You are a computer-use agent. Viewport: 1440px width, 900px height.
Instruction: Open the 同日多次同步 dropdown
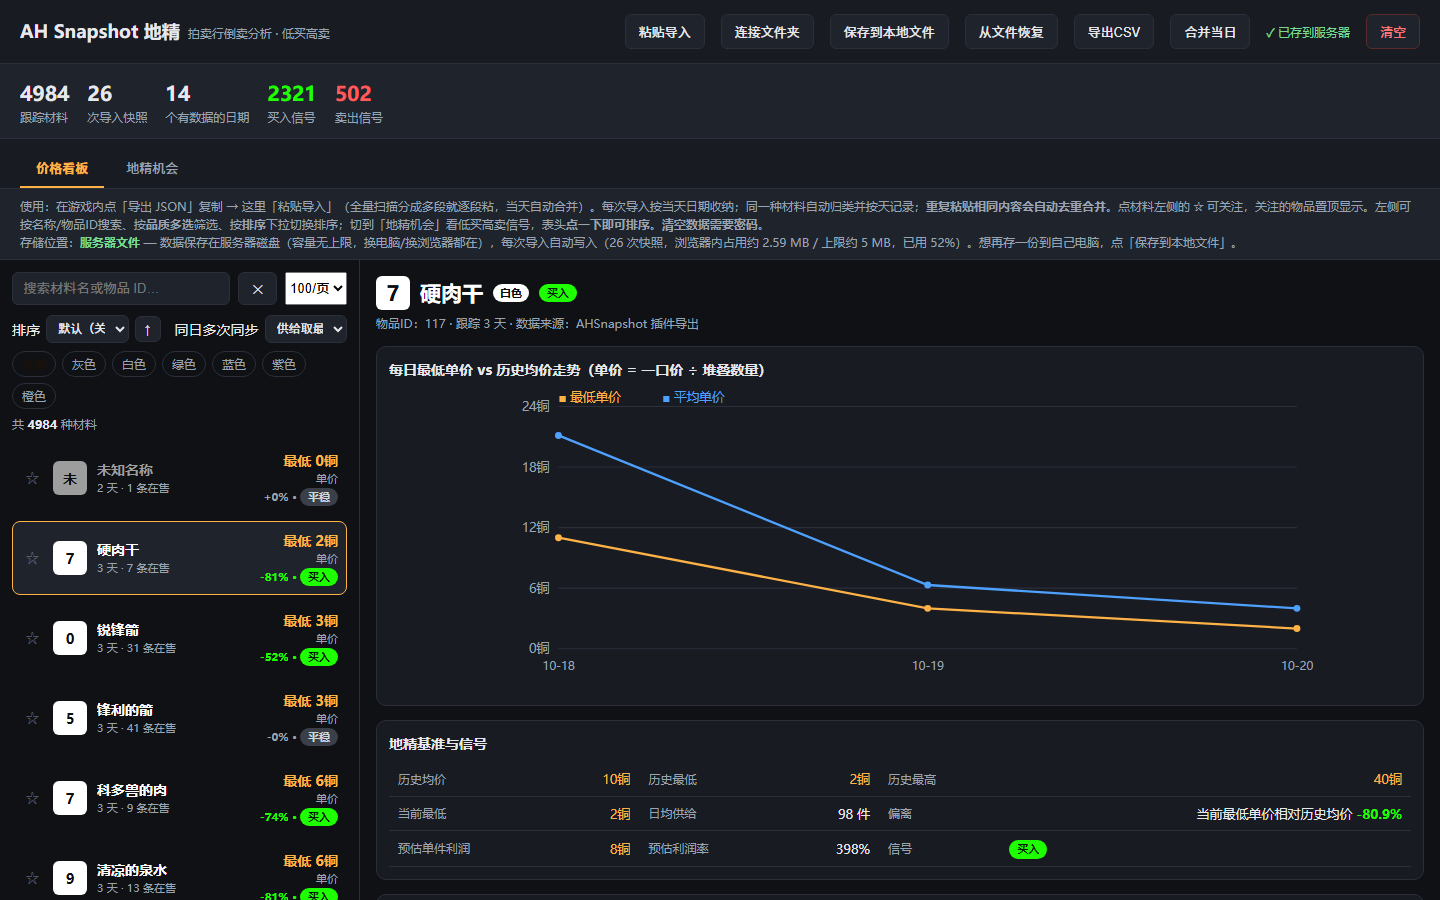point(306,329)
